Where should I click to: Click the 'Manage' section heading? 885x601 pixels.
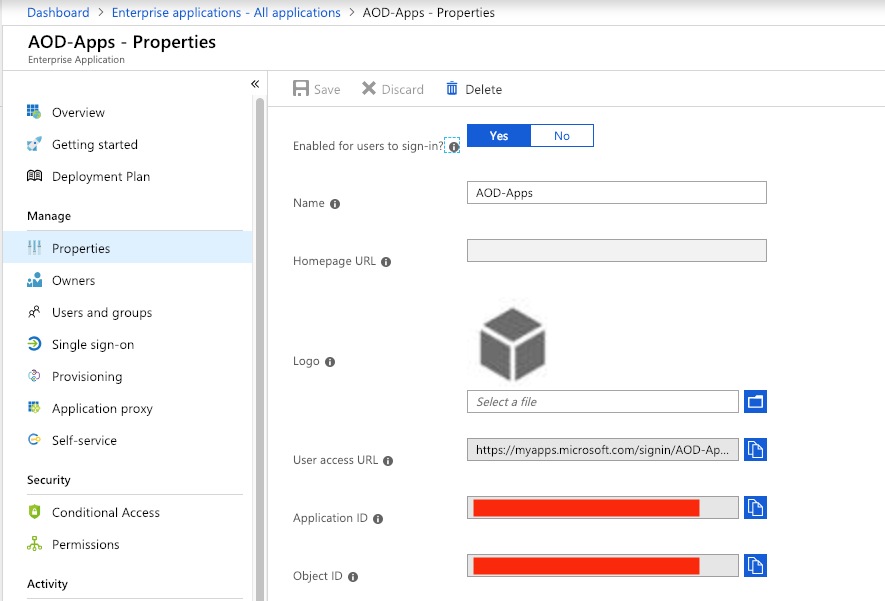(49, 216)
